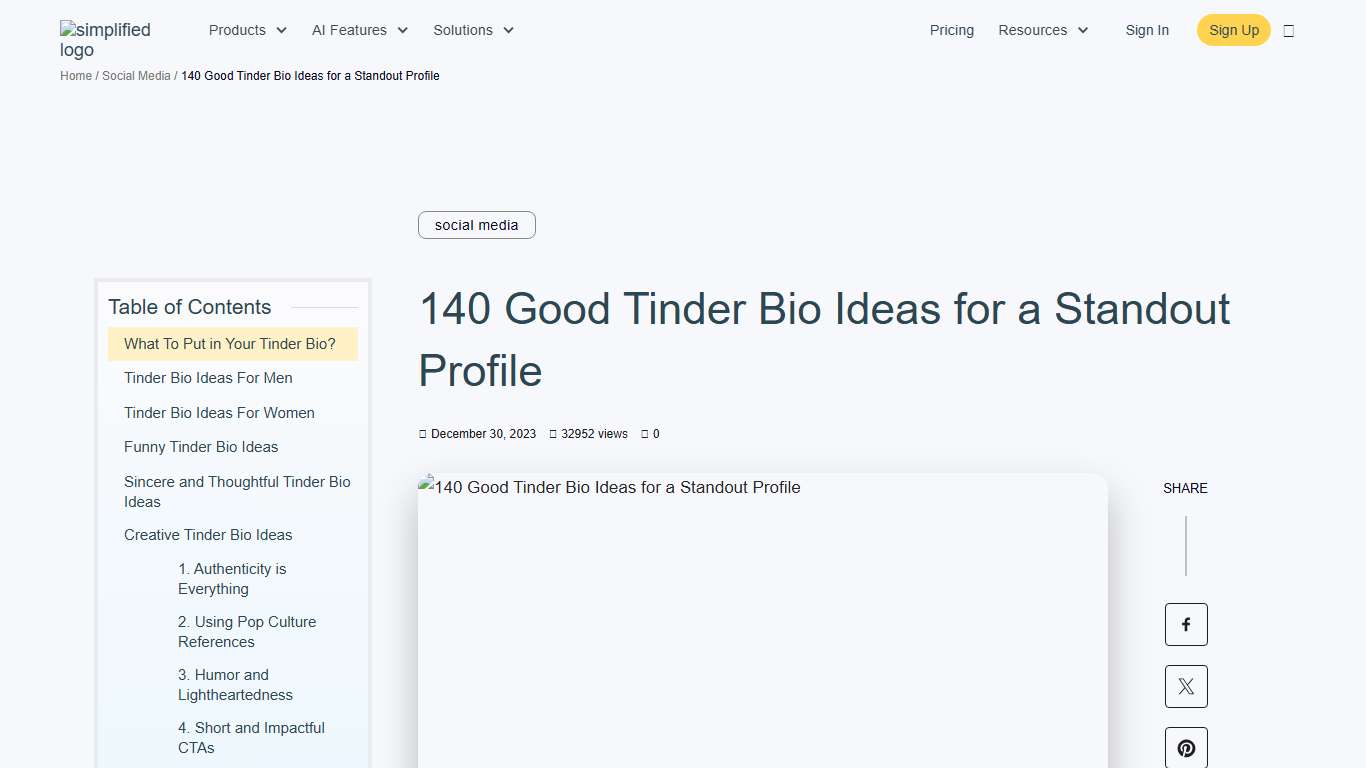Expand the AI Features dropdown
1366x768 pixels.
358,30
